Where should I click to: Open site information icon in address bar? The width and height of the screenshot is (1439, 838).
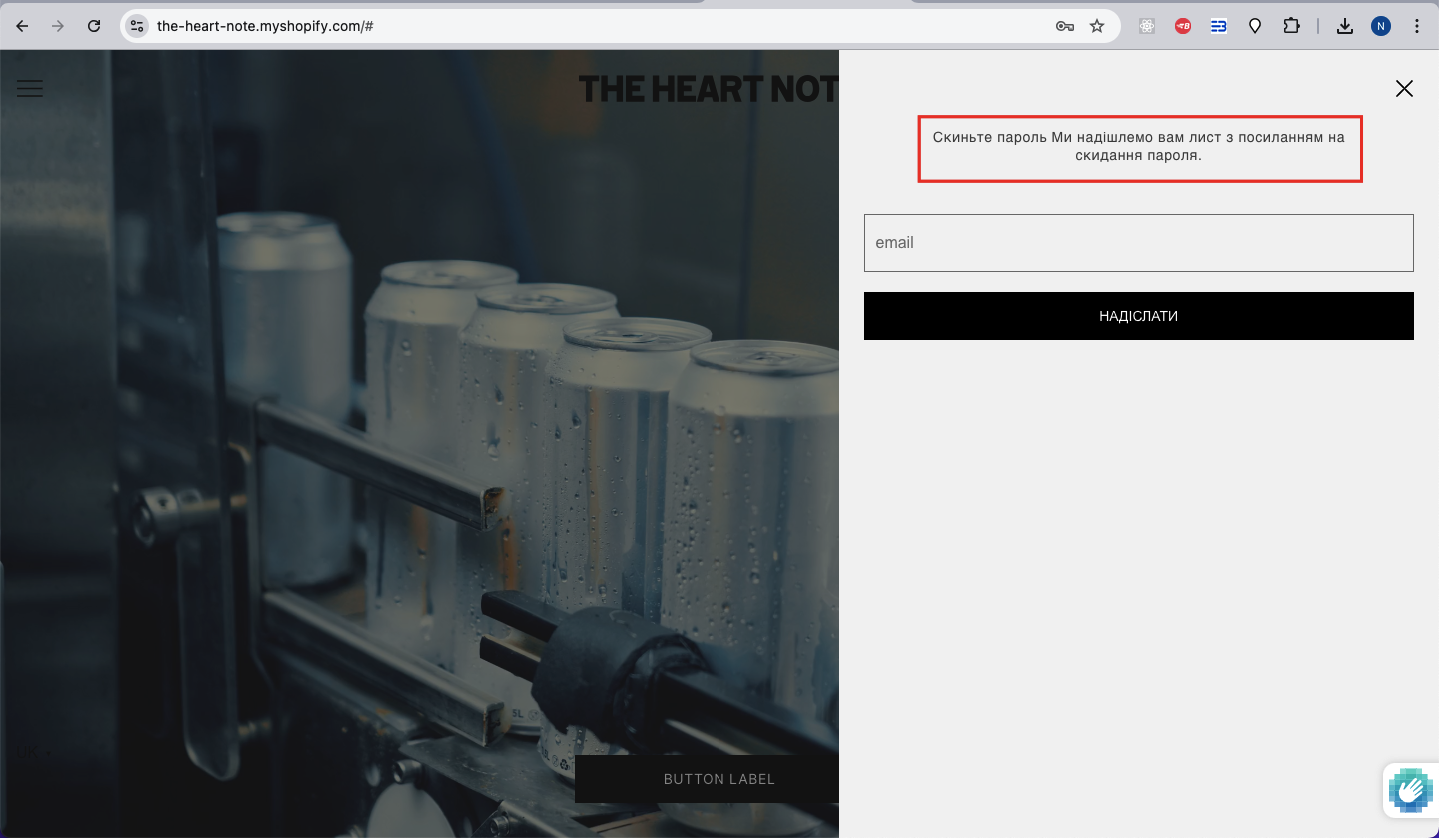click(137, 26)
